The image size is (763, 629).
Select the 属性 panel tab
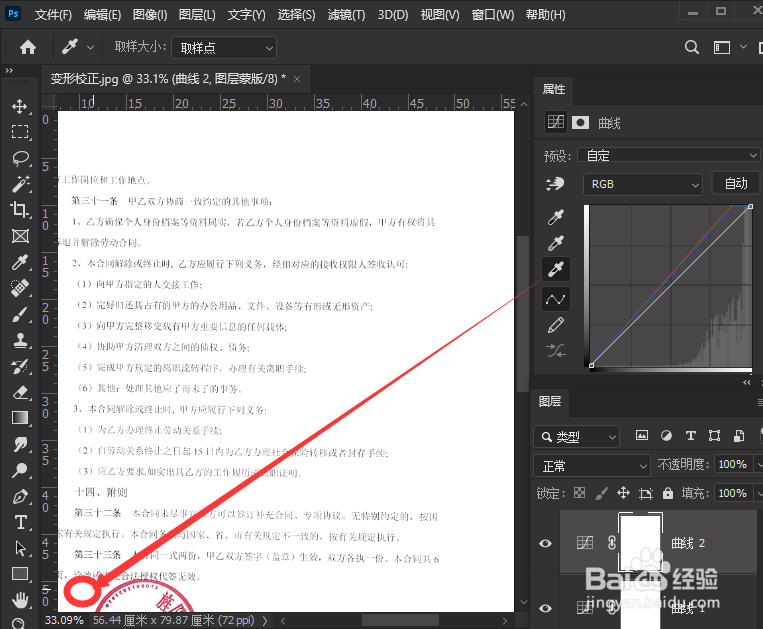tap(554, 90)
